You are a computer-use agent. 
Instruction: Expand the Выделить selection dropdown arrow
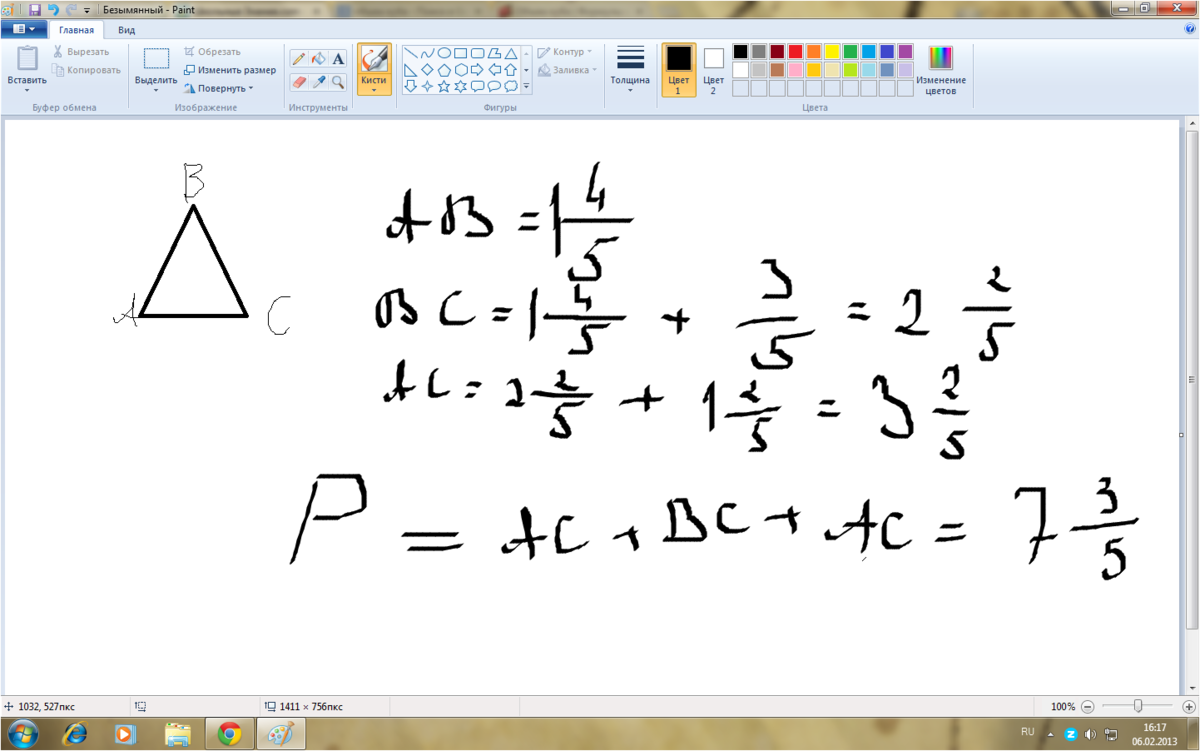[x=156, y=90]
